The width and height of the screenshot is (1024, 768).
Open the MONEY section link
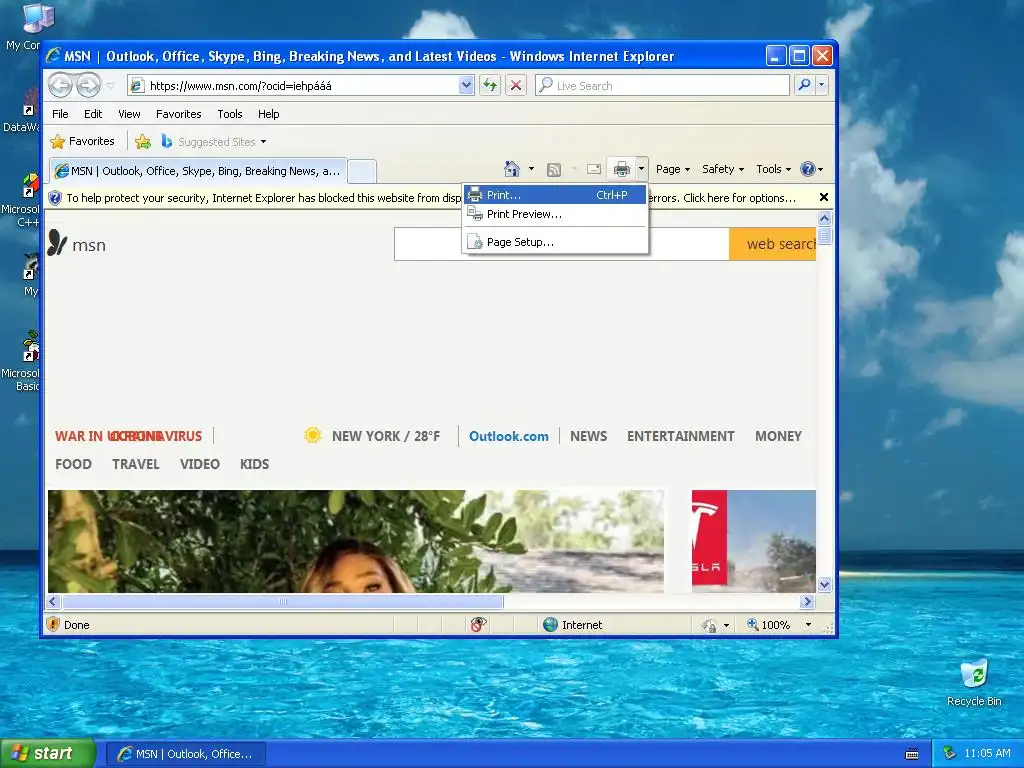778,436
